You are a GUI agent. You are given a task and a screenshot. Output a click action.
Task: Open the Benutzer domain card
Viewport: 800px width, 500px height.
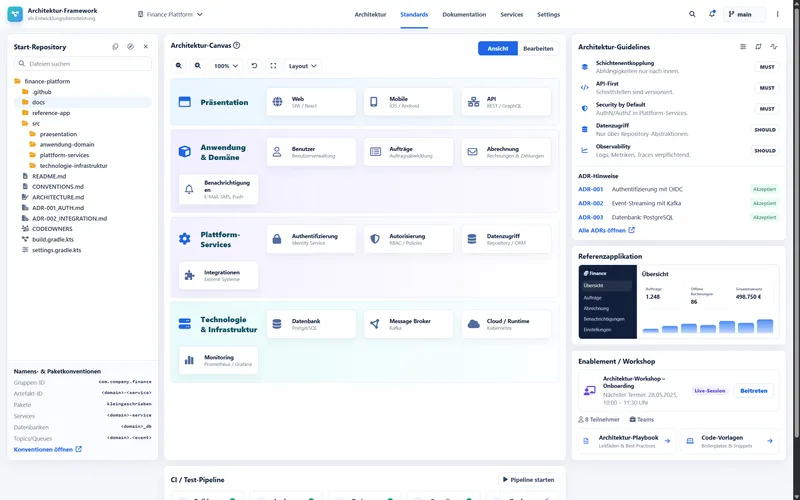pyautogui.click(x=311, y=152)
